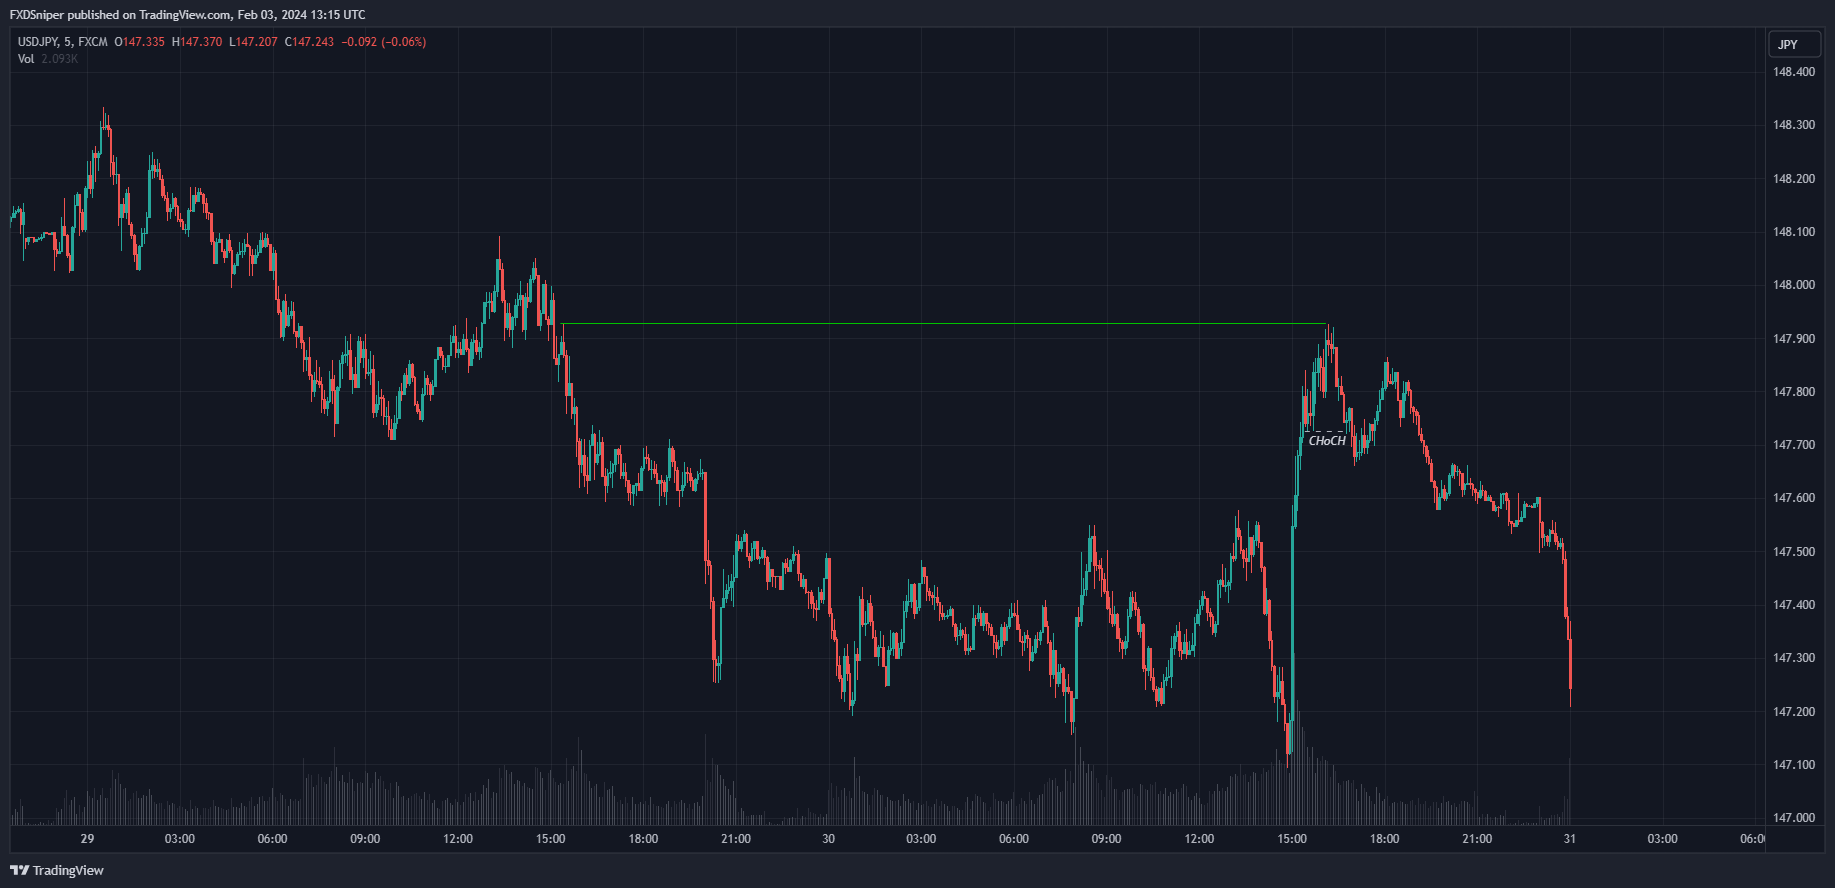The image size is (1835, 888).
Task: Click the open price value O147.335
Action: (140, 42)
